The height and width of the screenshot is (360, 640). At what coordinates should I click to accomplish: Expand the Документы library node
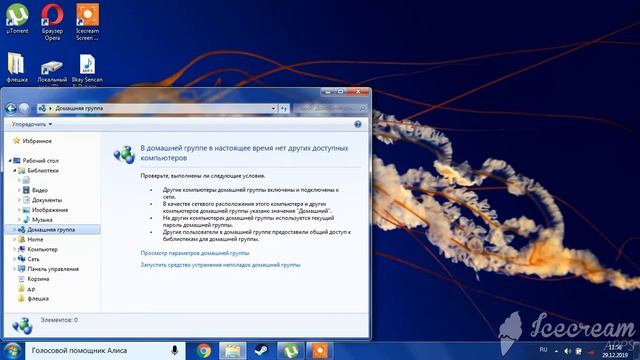(19, 200)
